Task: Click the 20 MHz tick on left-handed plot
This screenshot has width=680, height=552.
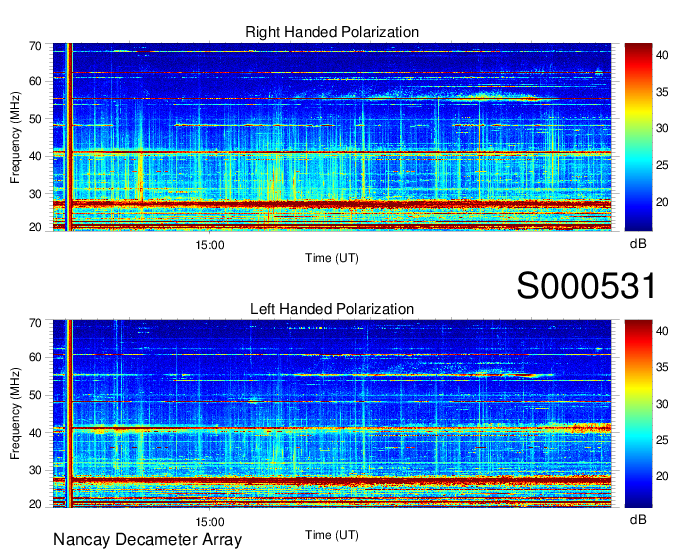Action: coord(35,504)
